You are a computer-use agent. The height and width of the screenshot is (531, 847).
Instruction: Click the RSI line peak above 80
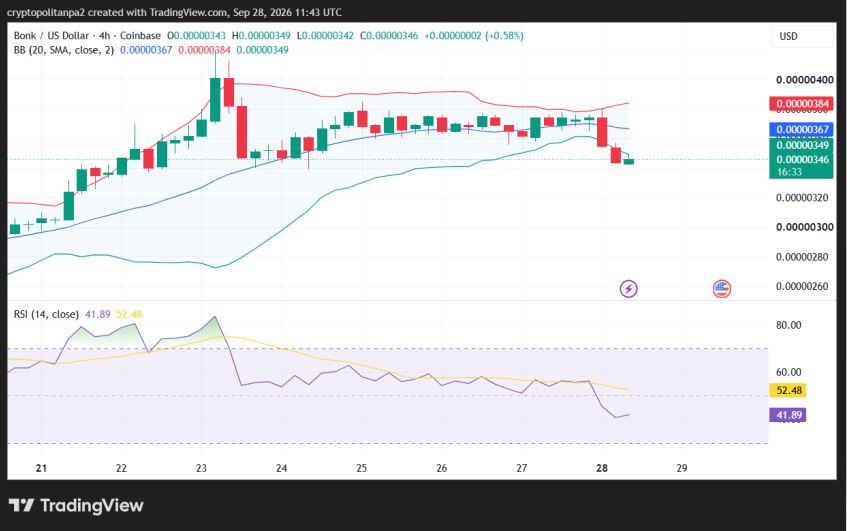pyautogui.click(x=215, y=318)
